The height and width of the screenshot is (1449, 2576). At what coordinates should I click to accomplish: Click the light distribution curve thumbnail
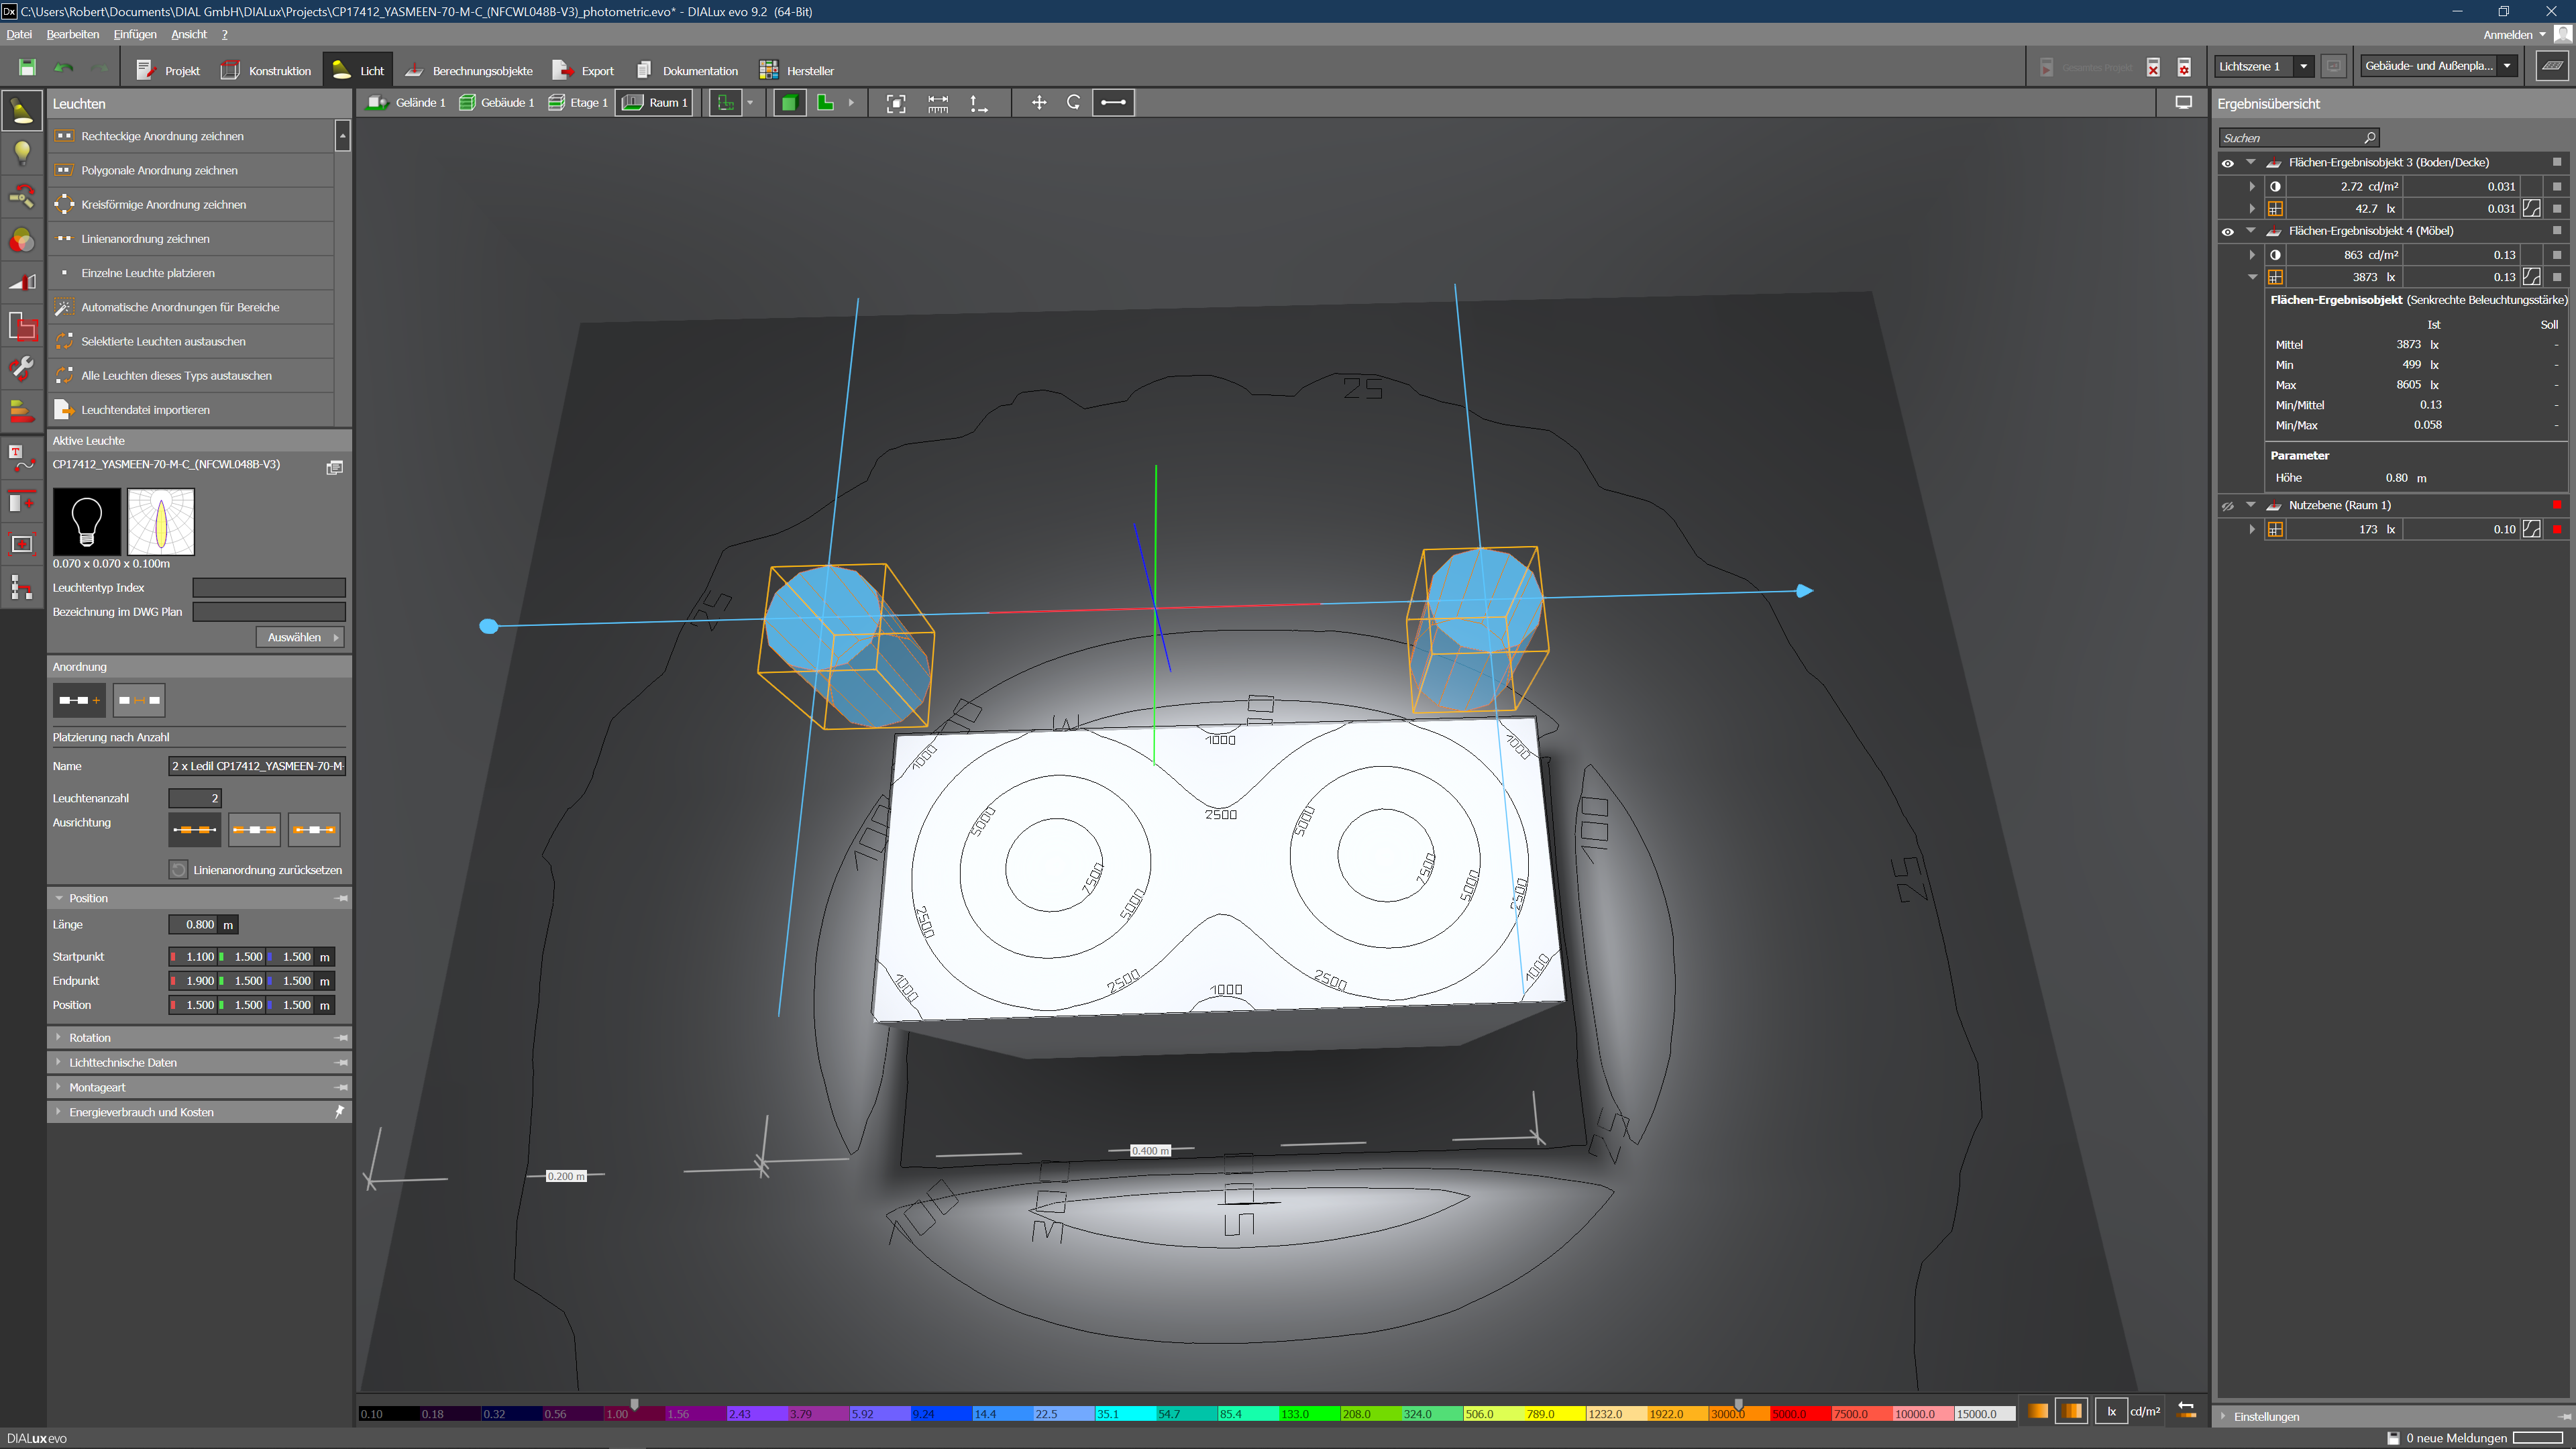pyautogui.click(x=161, y=521)
